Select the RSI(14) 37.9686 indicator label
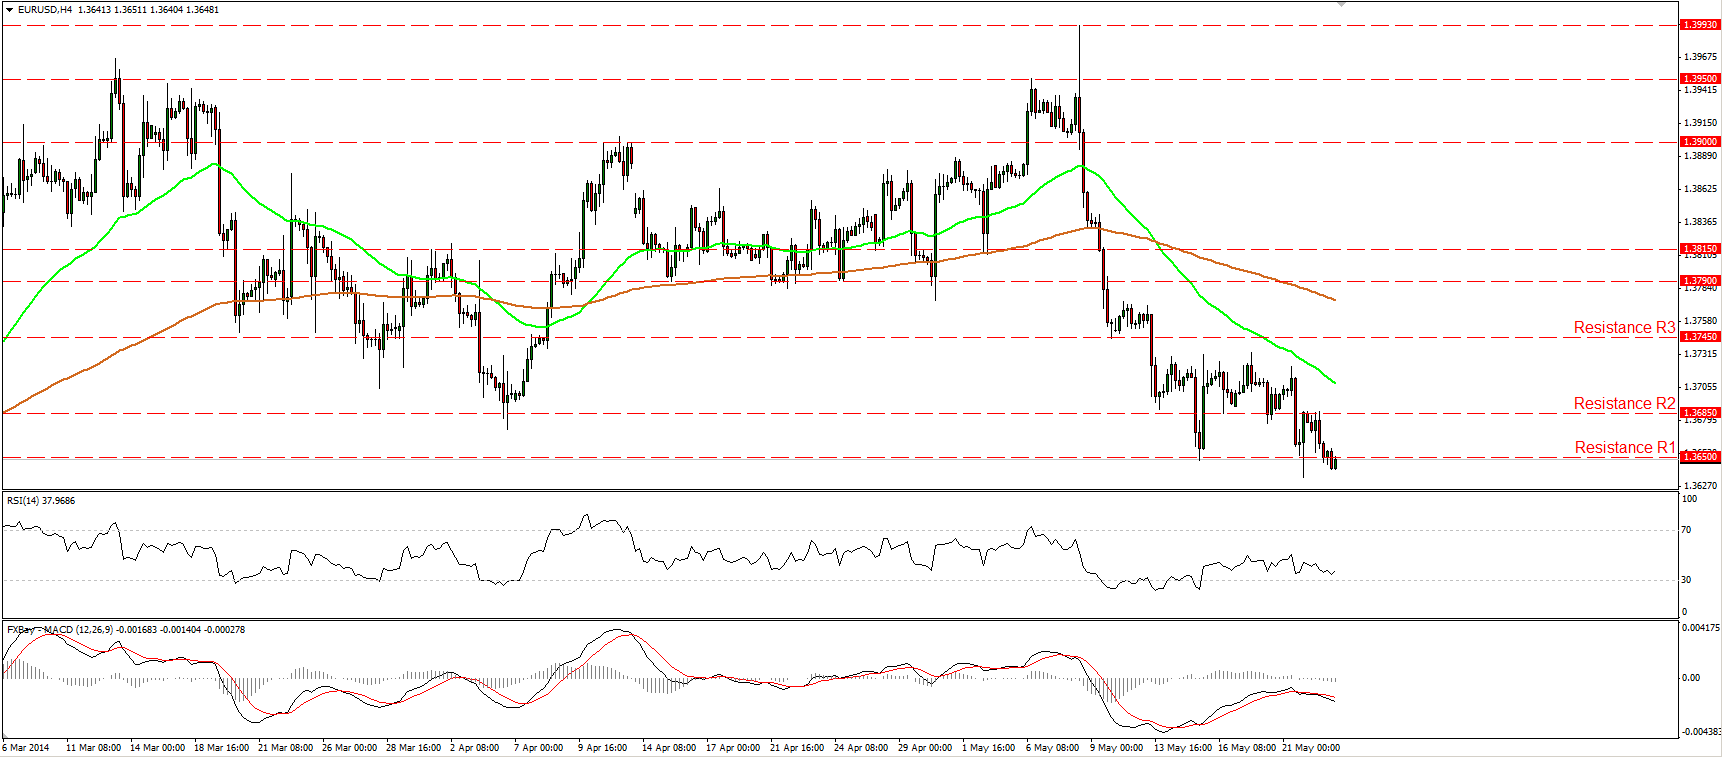This screenshot has height=758, width=1722. click(41, 500)
